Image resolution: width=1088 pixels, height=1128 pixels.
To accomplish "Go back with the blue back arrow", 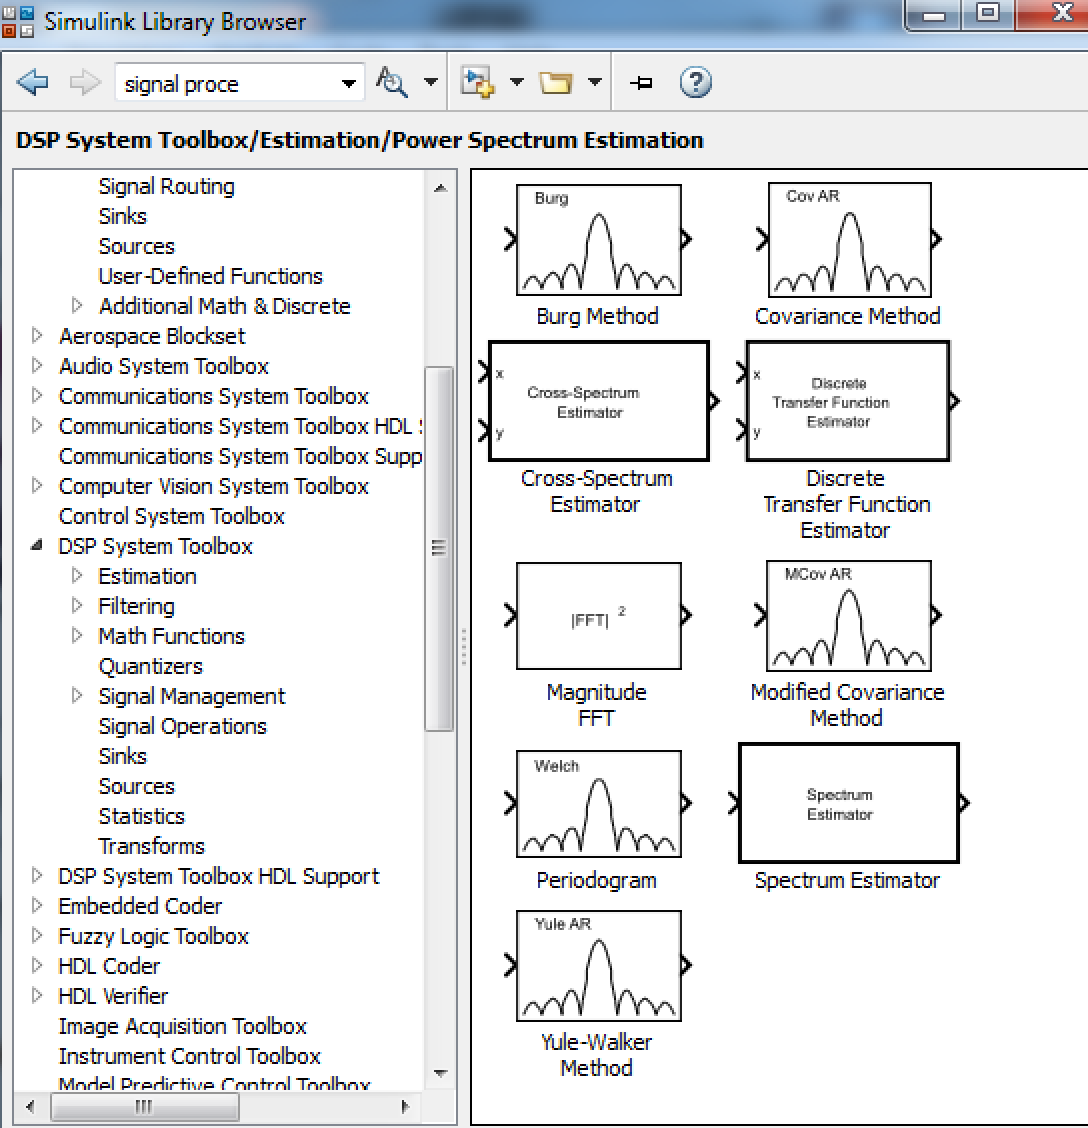I will (x=32, y=83).
